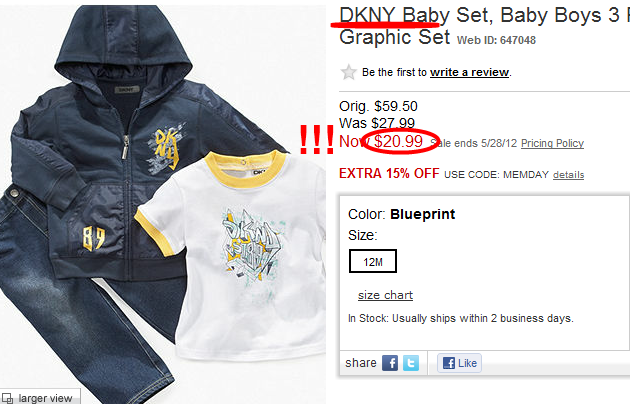630x404 pixels.
Task: Click the share label beside social icons
Action: [361, 363]
